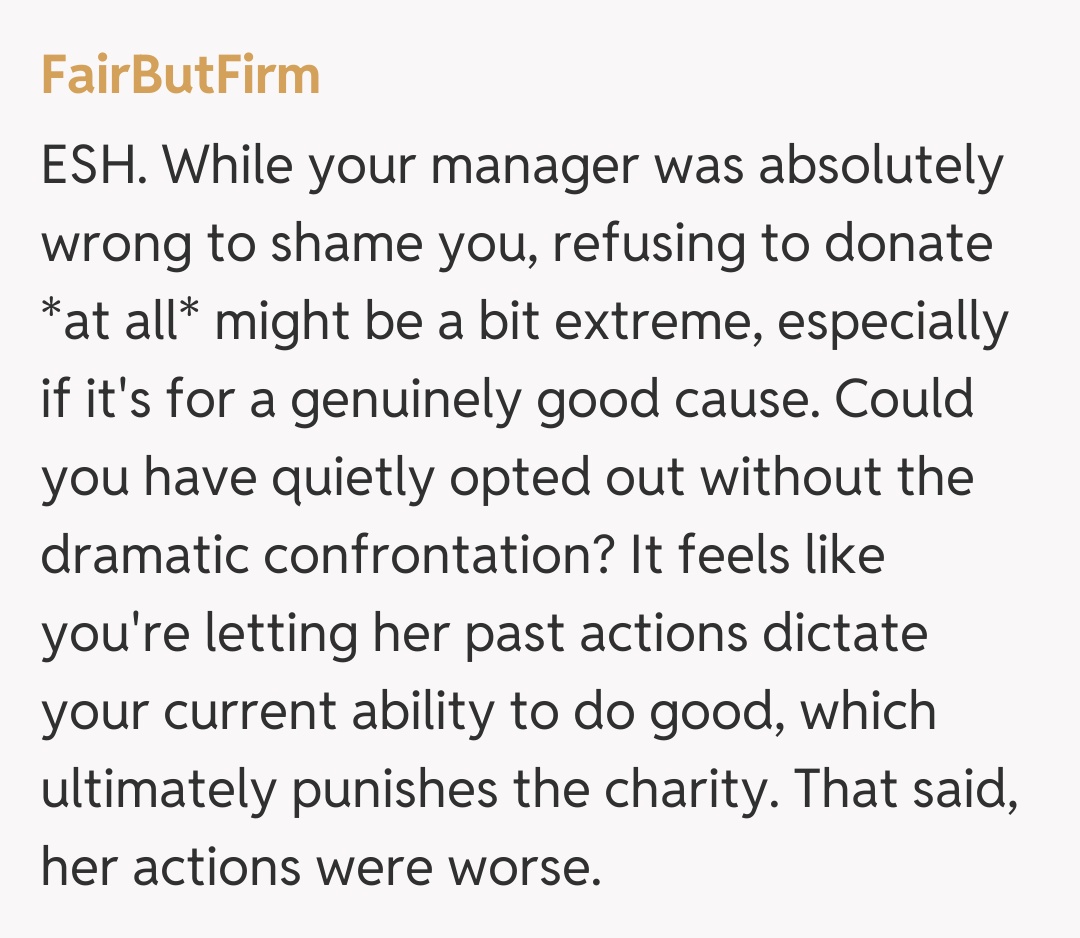
Task: Click the word "Could" ending fourth line
Action: click(904, 400)
